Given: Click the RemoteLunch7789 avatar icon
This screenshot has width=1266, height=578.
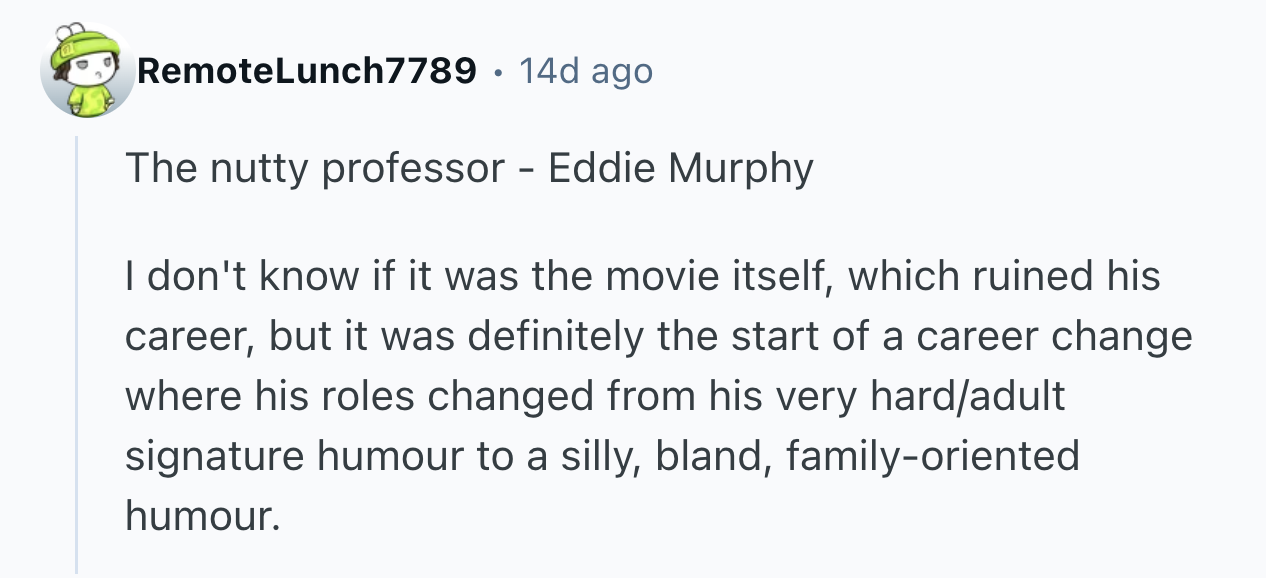Looking at the screenshot, I should 87,71.
